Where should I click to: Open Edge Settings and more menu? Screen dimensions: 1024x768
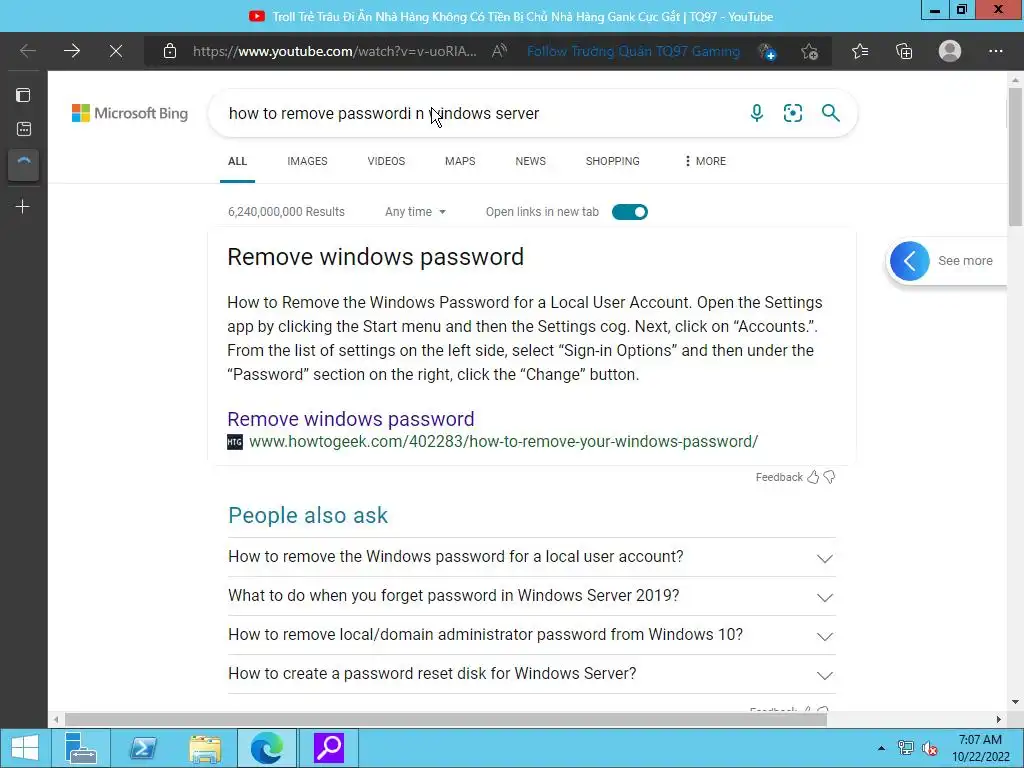tap(995, 51)
